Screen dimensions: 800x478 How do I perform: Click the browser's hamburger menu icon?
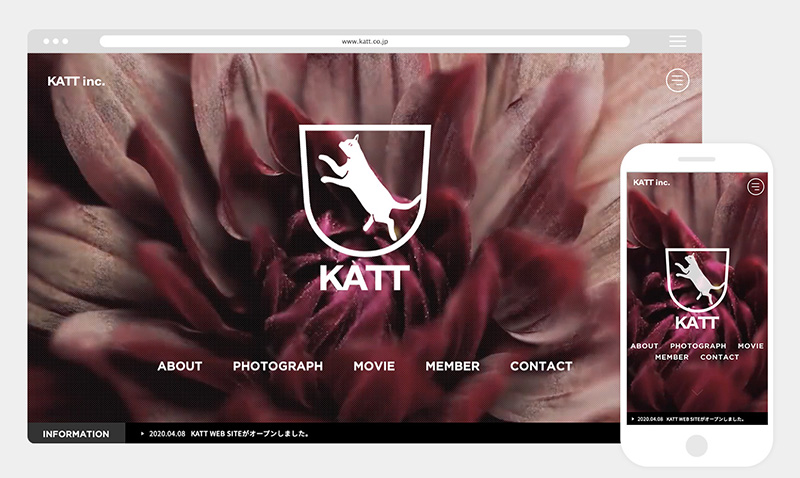[678, 41]
